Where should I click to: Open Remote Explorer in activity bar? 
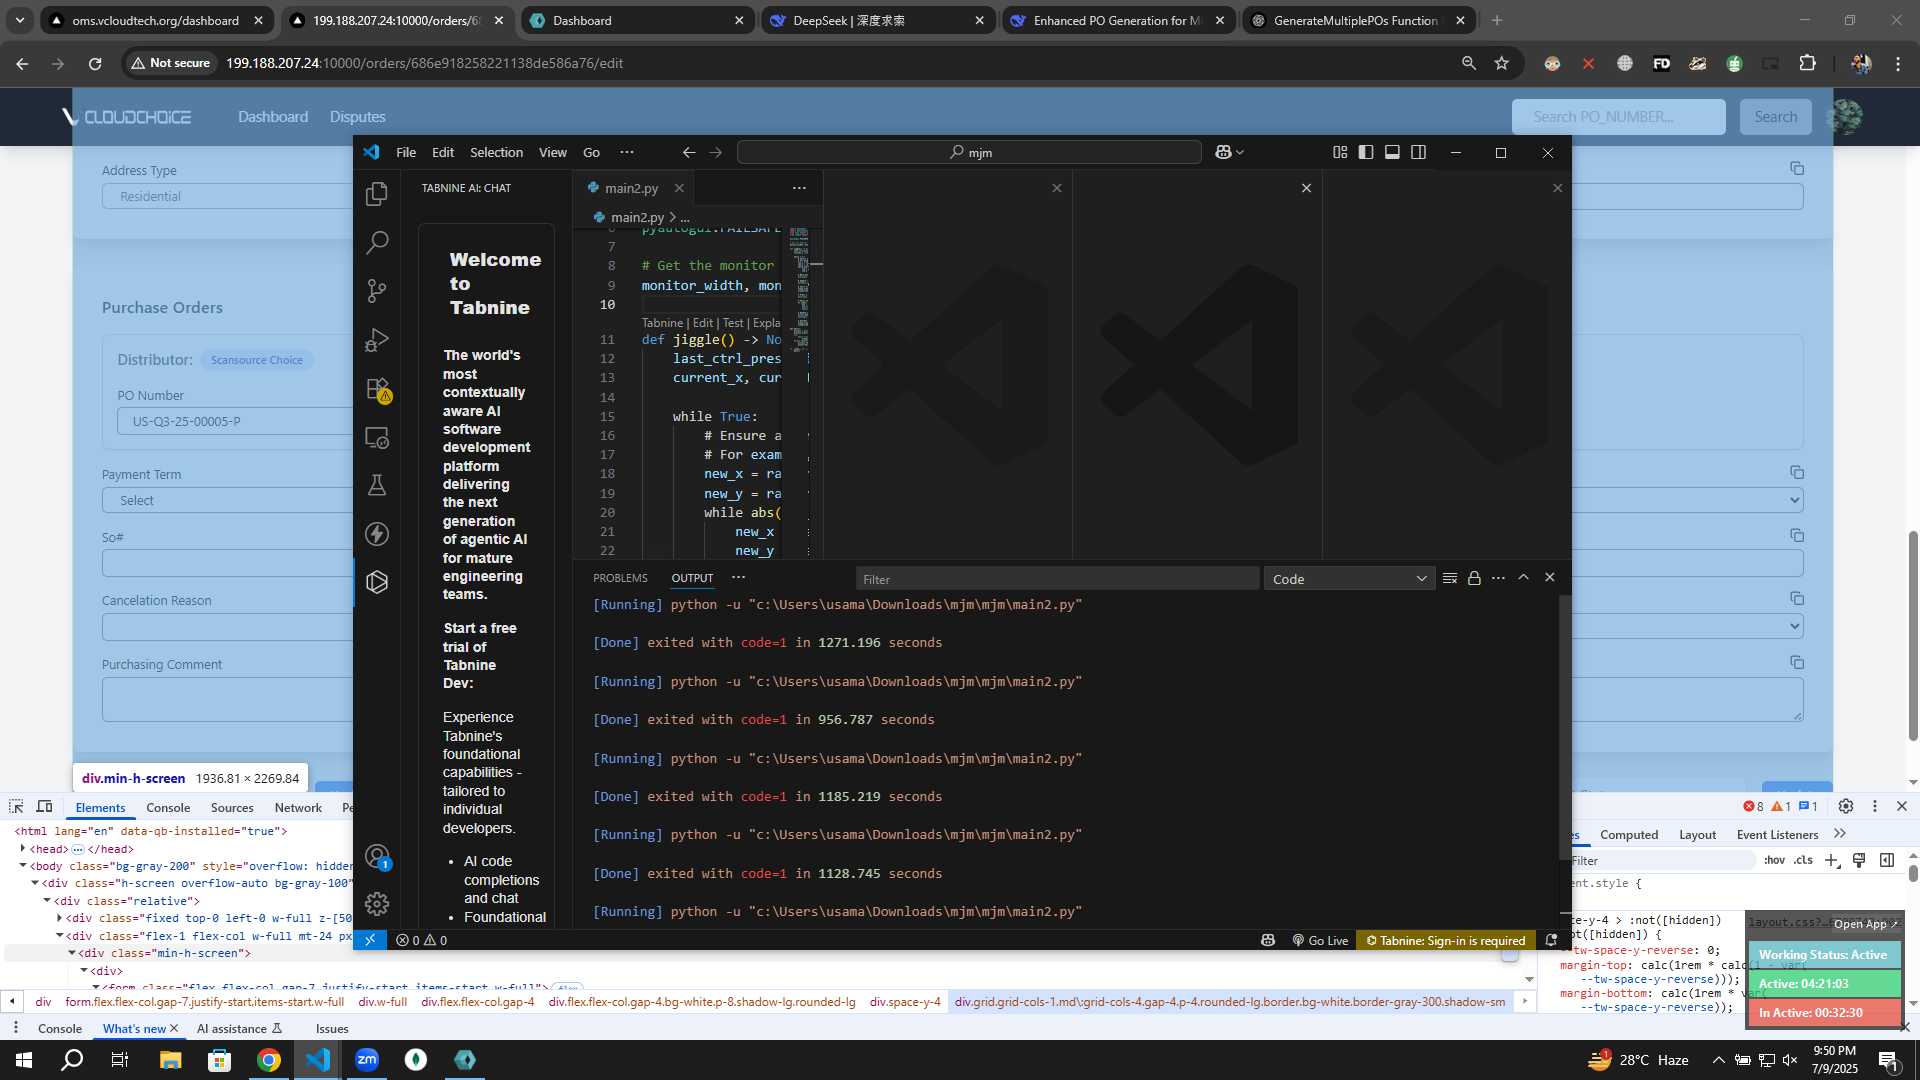coord(377,437)
